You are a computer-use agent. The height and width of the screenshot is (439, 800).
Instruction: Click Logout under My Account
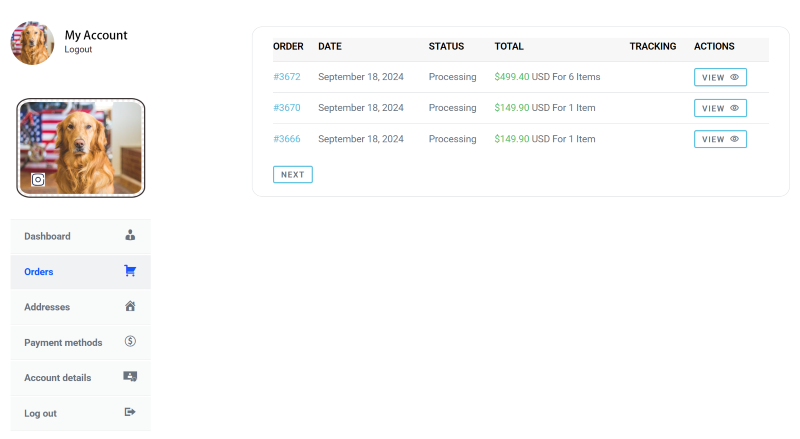coord(78,50)
